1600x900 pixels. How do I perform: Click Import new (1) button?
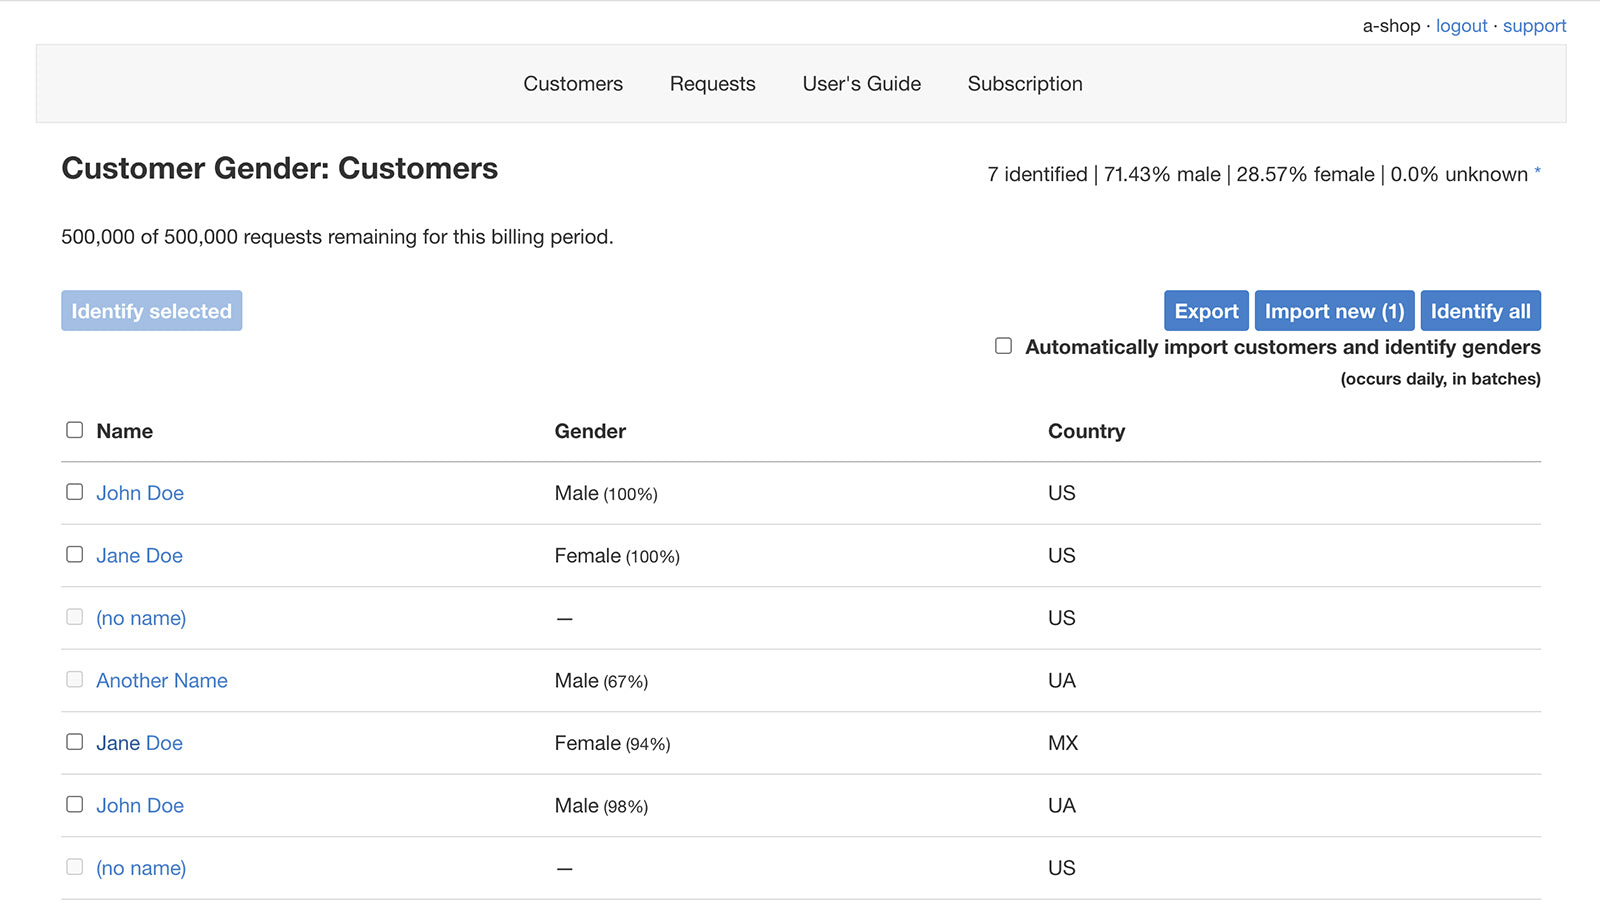click(x=1334, y=310)
